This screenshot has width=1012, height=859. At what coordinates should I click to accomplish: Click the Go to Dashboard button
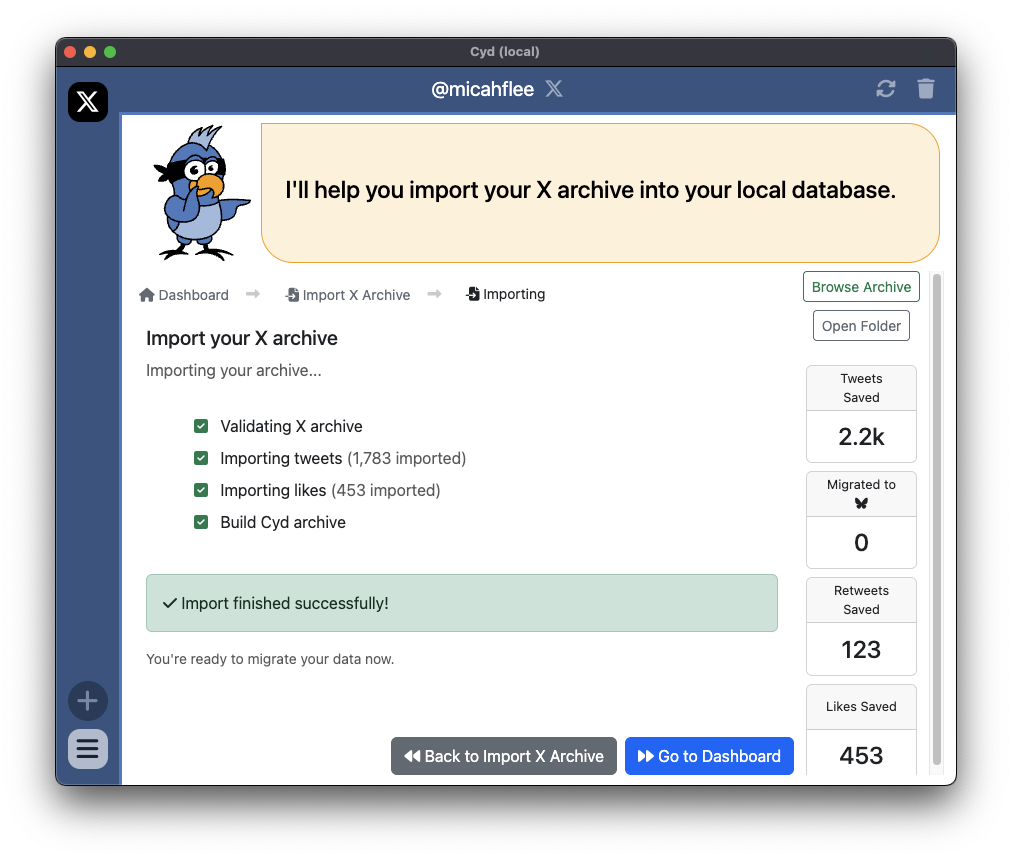709,756
